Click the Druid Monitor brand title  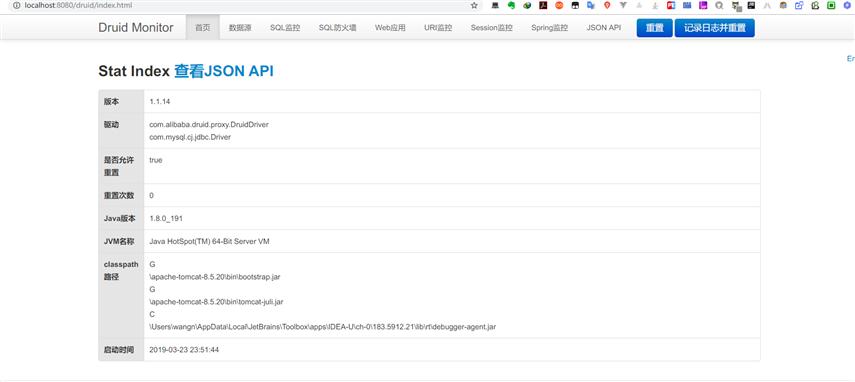tap(136, 28)
